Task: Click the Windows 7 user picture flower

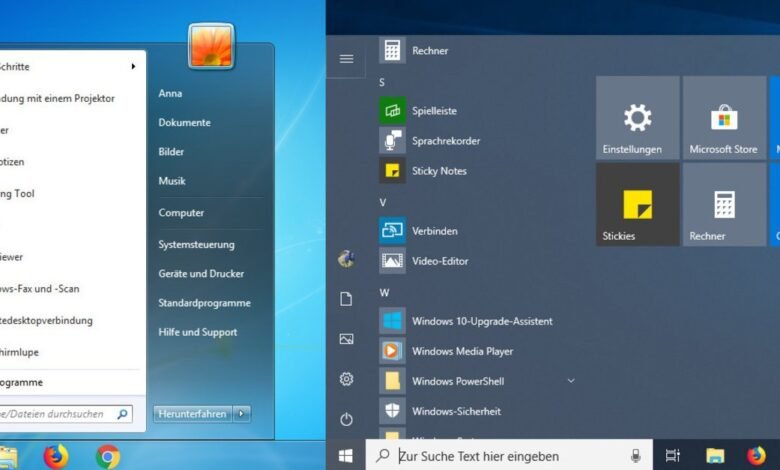Action: 211,46
